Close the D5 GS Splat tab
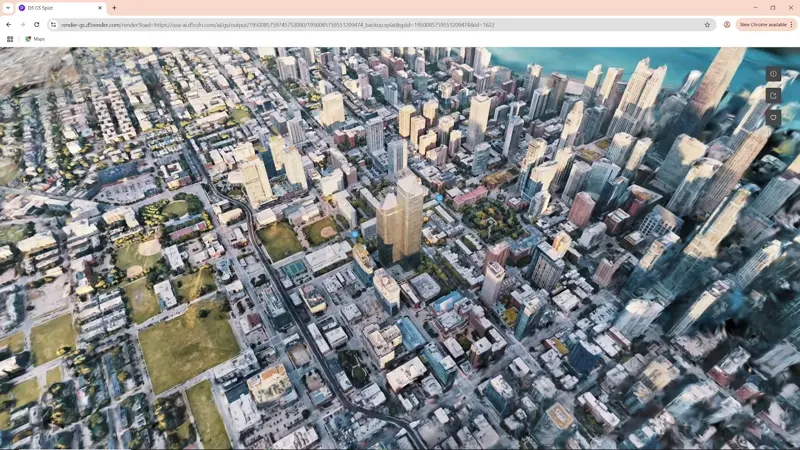 [100, 8]
